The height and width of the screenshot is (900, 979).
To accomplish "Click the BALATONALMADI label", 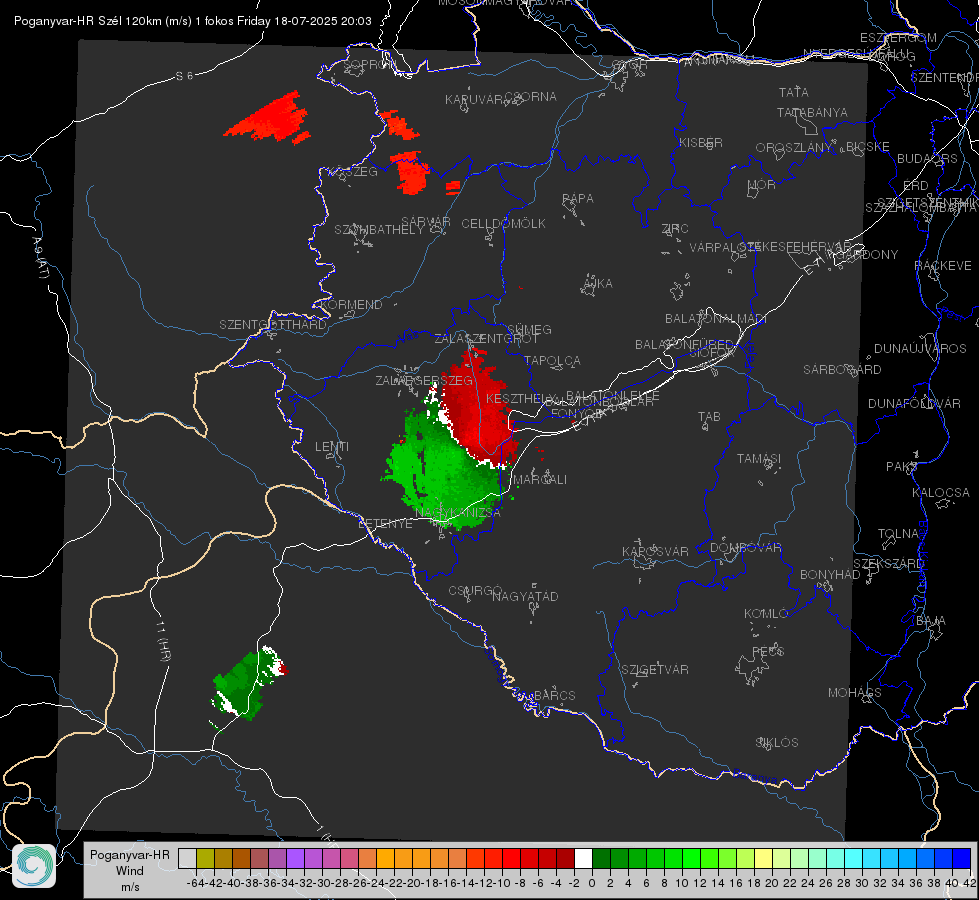I will (x=716, y=319).
